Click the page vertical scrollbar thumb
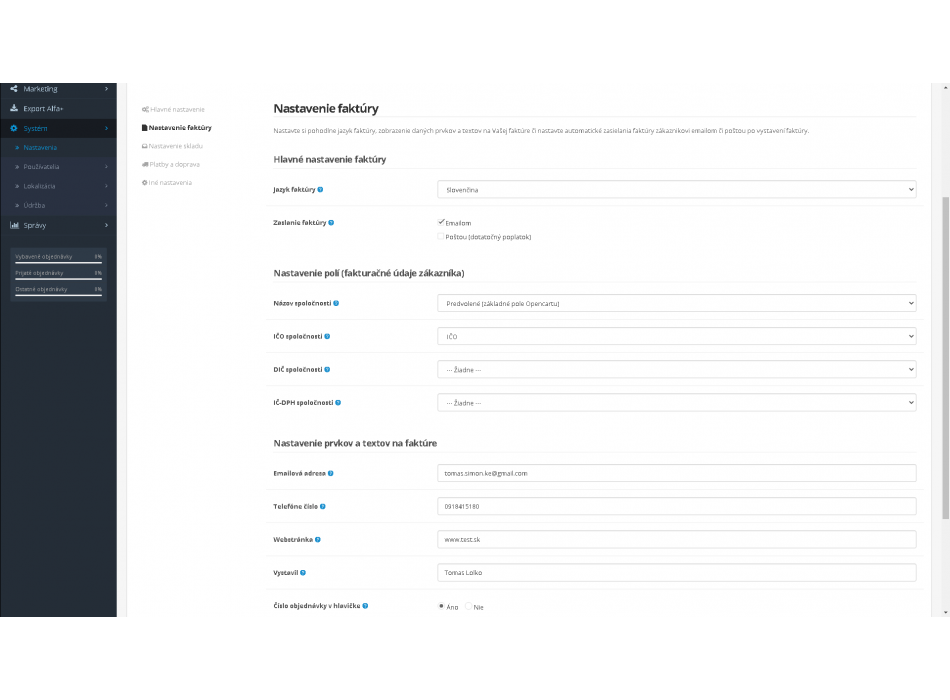 945,358
